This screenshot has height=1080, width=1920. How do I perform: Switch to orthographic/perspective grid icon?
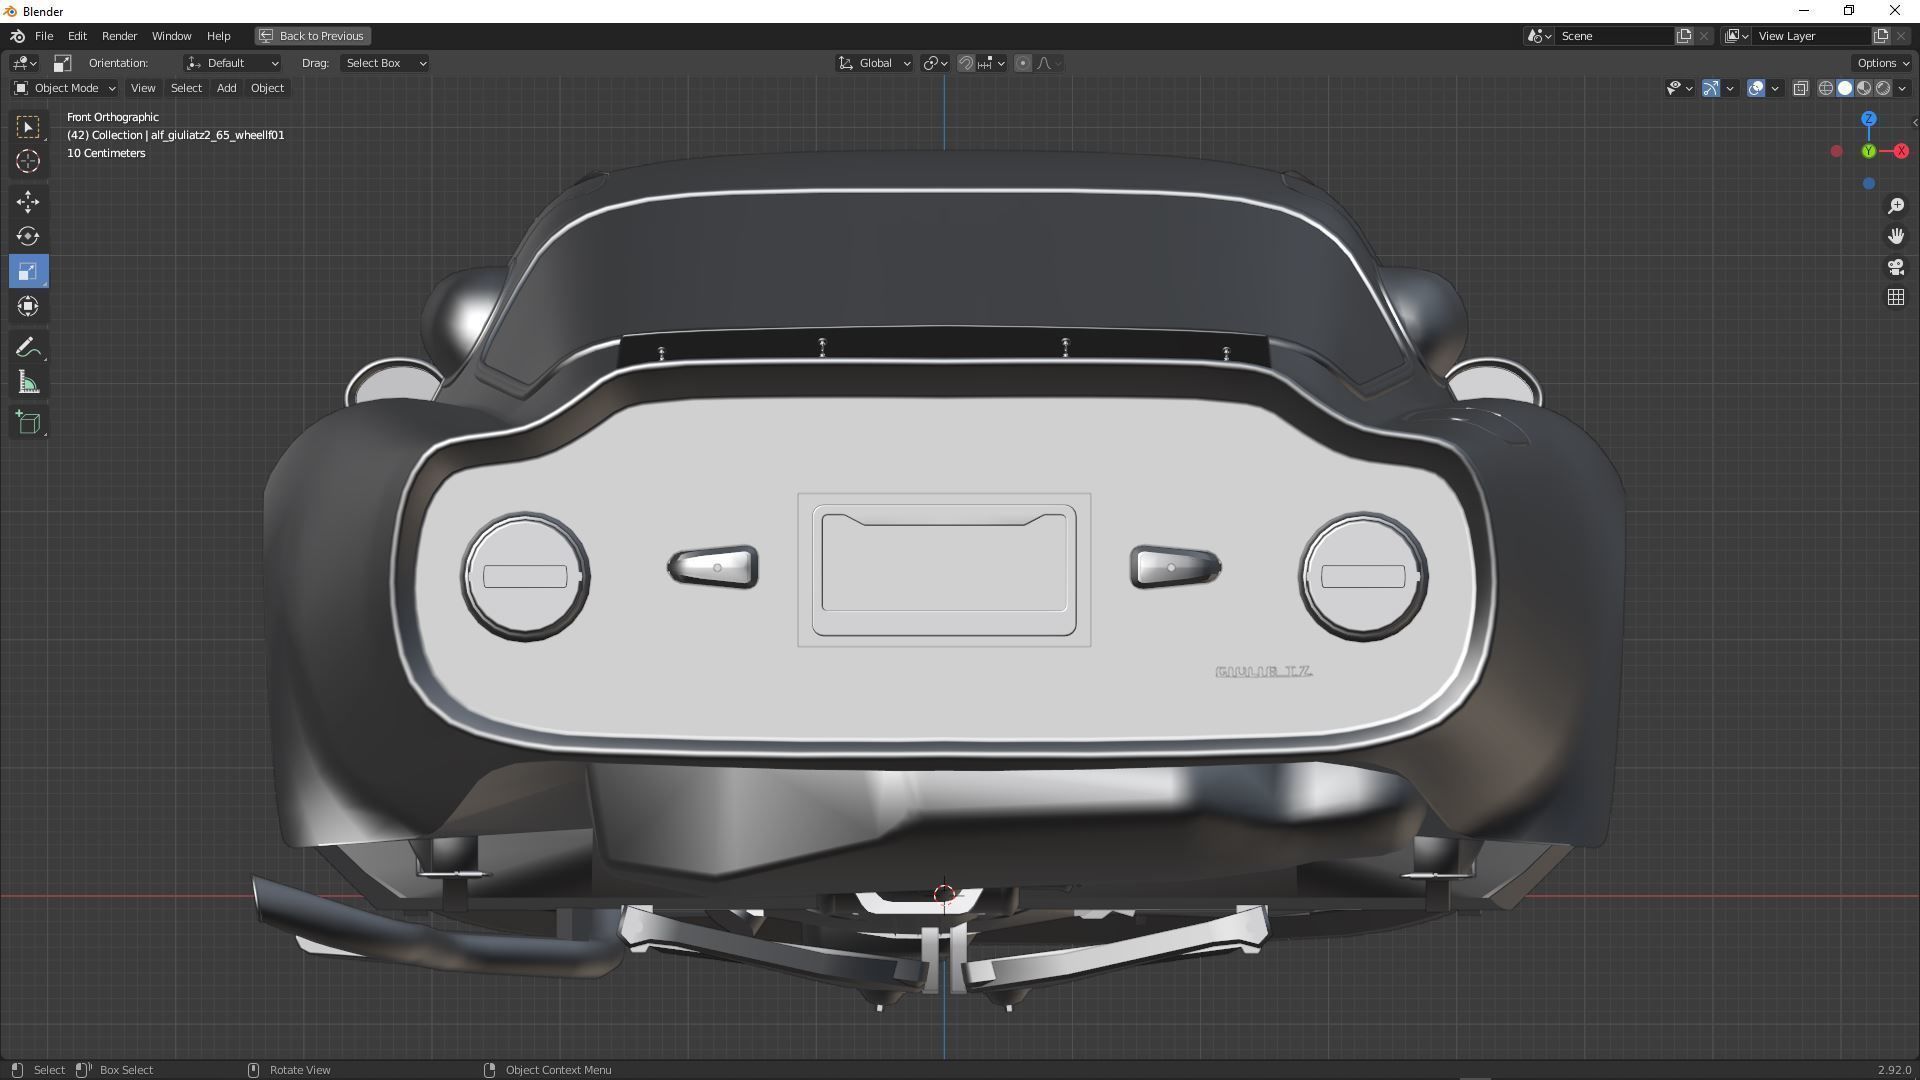click(1895, 298)
